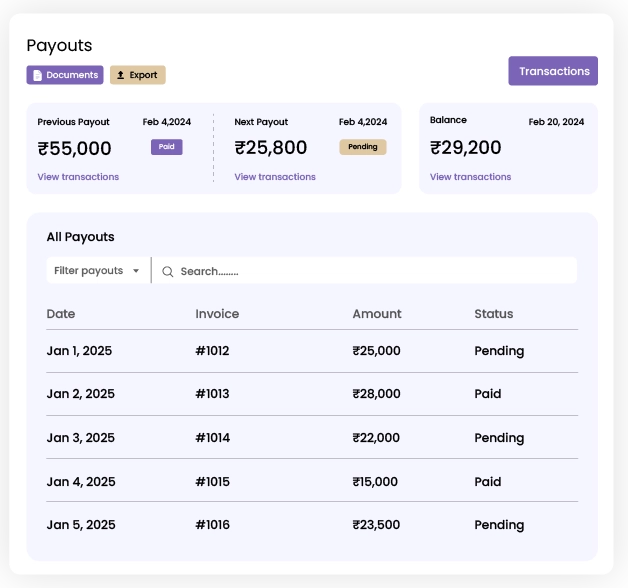Click the ₹29,200 balance amount

[466, 148]
